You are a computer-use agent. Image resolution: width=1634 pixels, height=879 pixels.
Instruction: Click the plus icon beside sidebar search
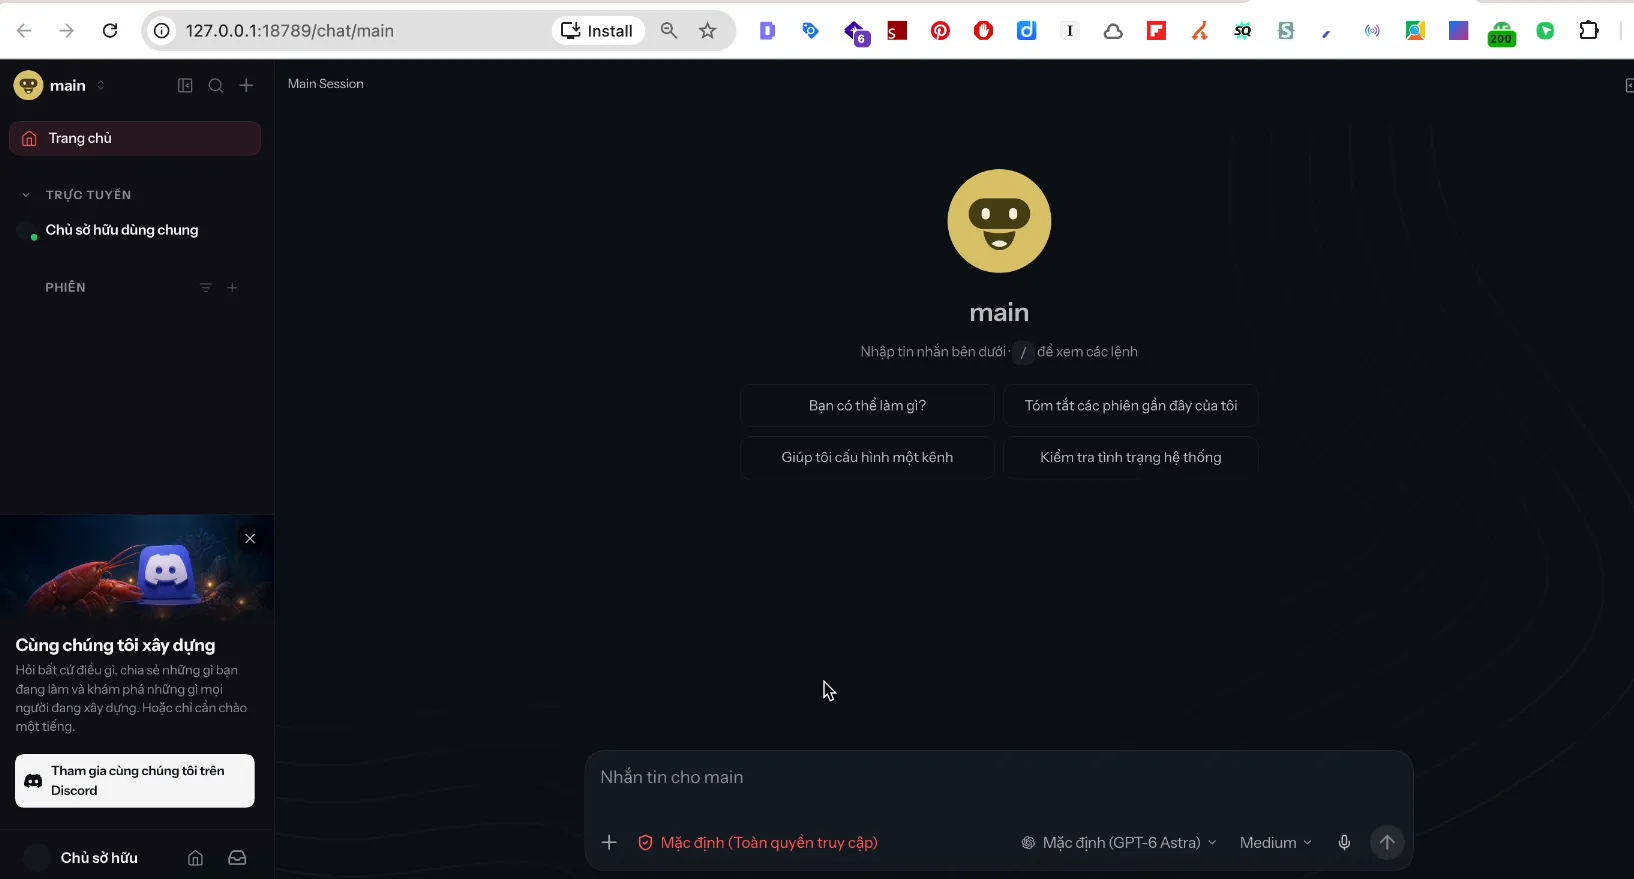[x=247, y=86]
